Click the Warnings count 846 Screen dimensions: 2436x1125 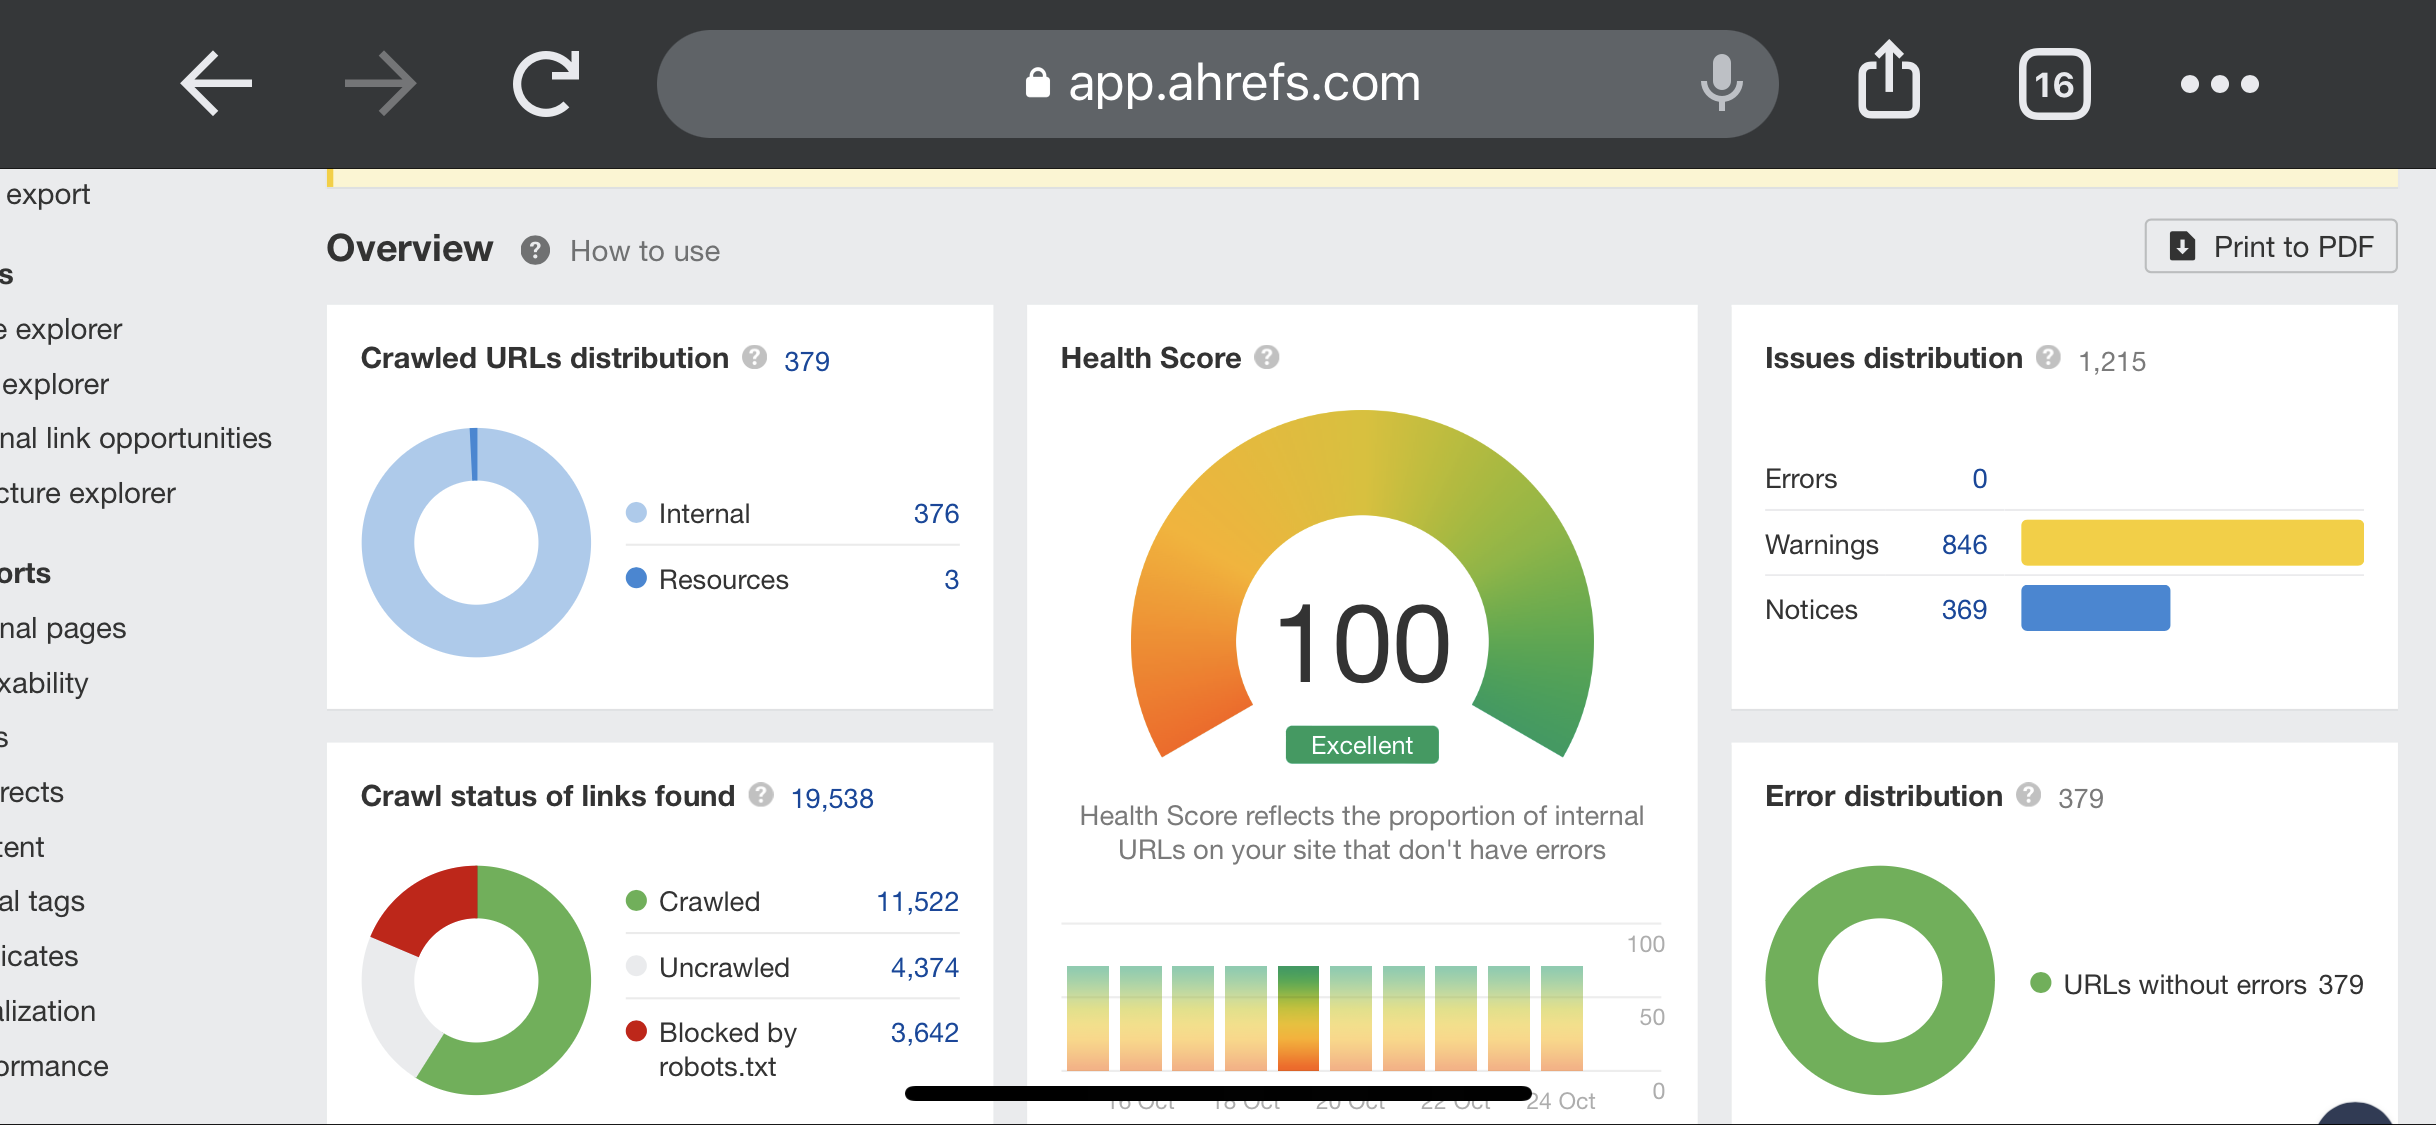[x=1963, y=545]
